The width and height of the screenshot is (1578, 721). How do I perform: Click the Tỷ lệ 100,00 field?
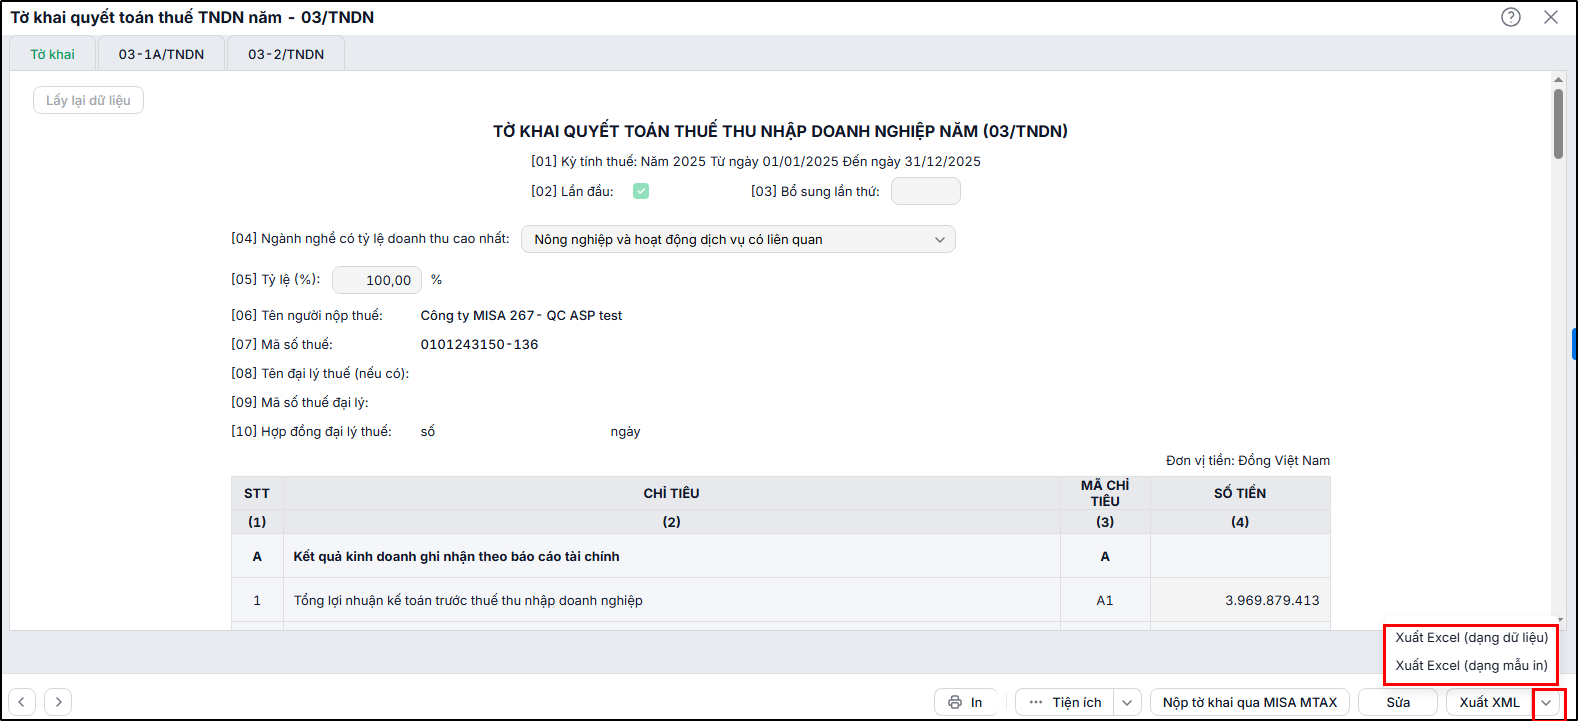(x=377, y=280)
